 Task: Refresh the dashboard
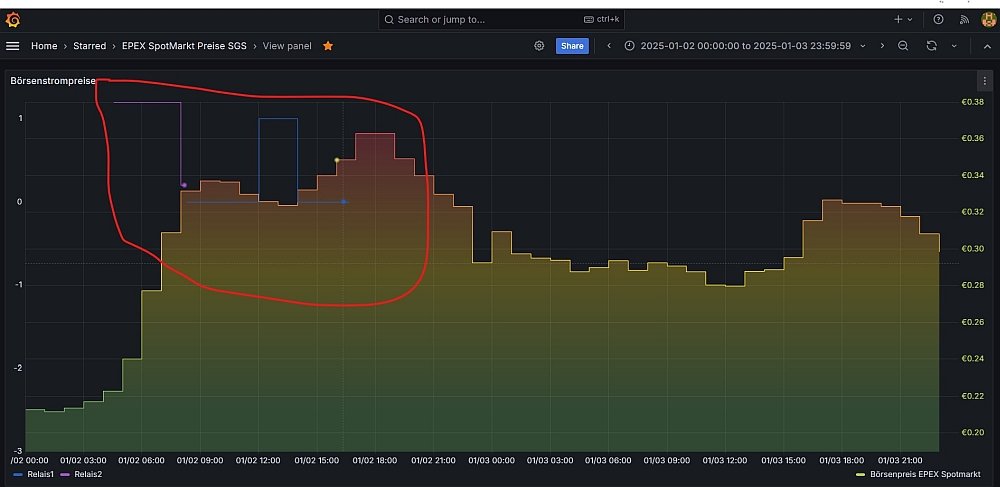click(932, 46)
